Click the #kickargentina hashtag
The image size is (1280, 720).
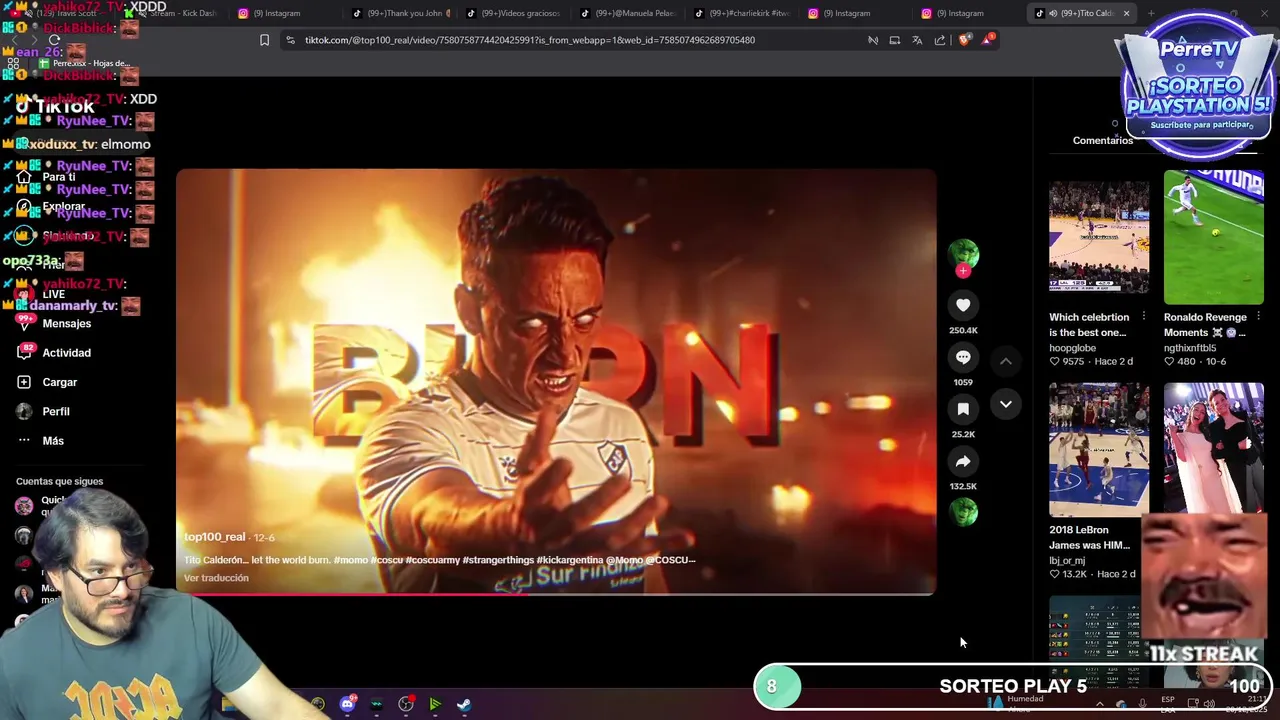tap(569, 560)
